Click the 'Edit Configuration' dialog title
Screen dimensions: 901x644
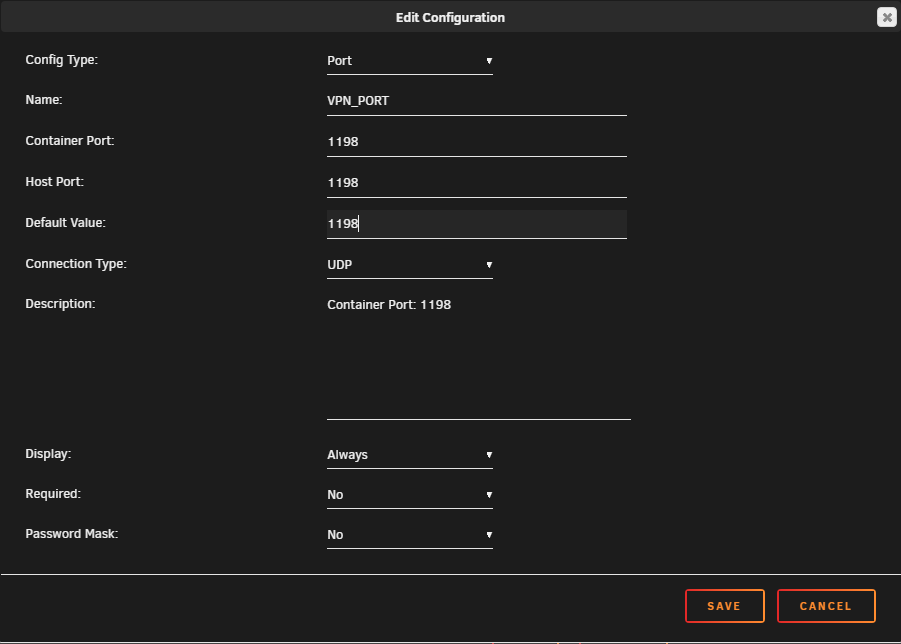[x=450, y=18]
